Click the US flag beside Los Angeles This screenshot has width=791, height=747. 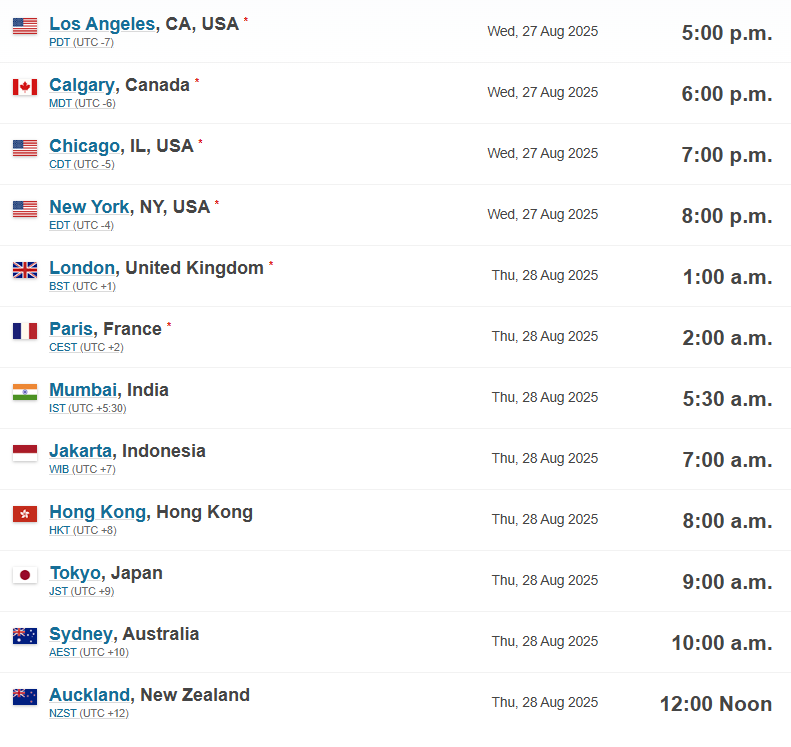(25, 26)
